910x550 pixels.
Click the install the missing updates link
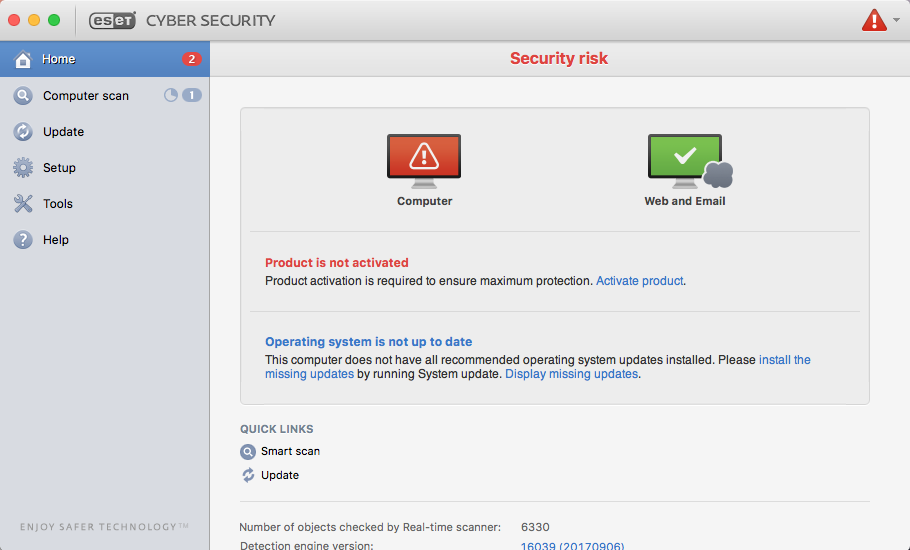pyautogui.click(x=784, y=359)
